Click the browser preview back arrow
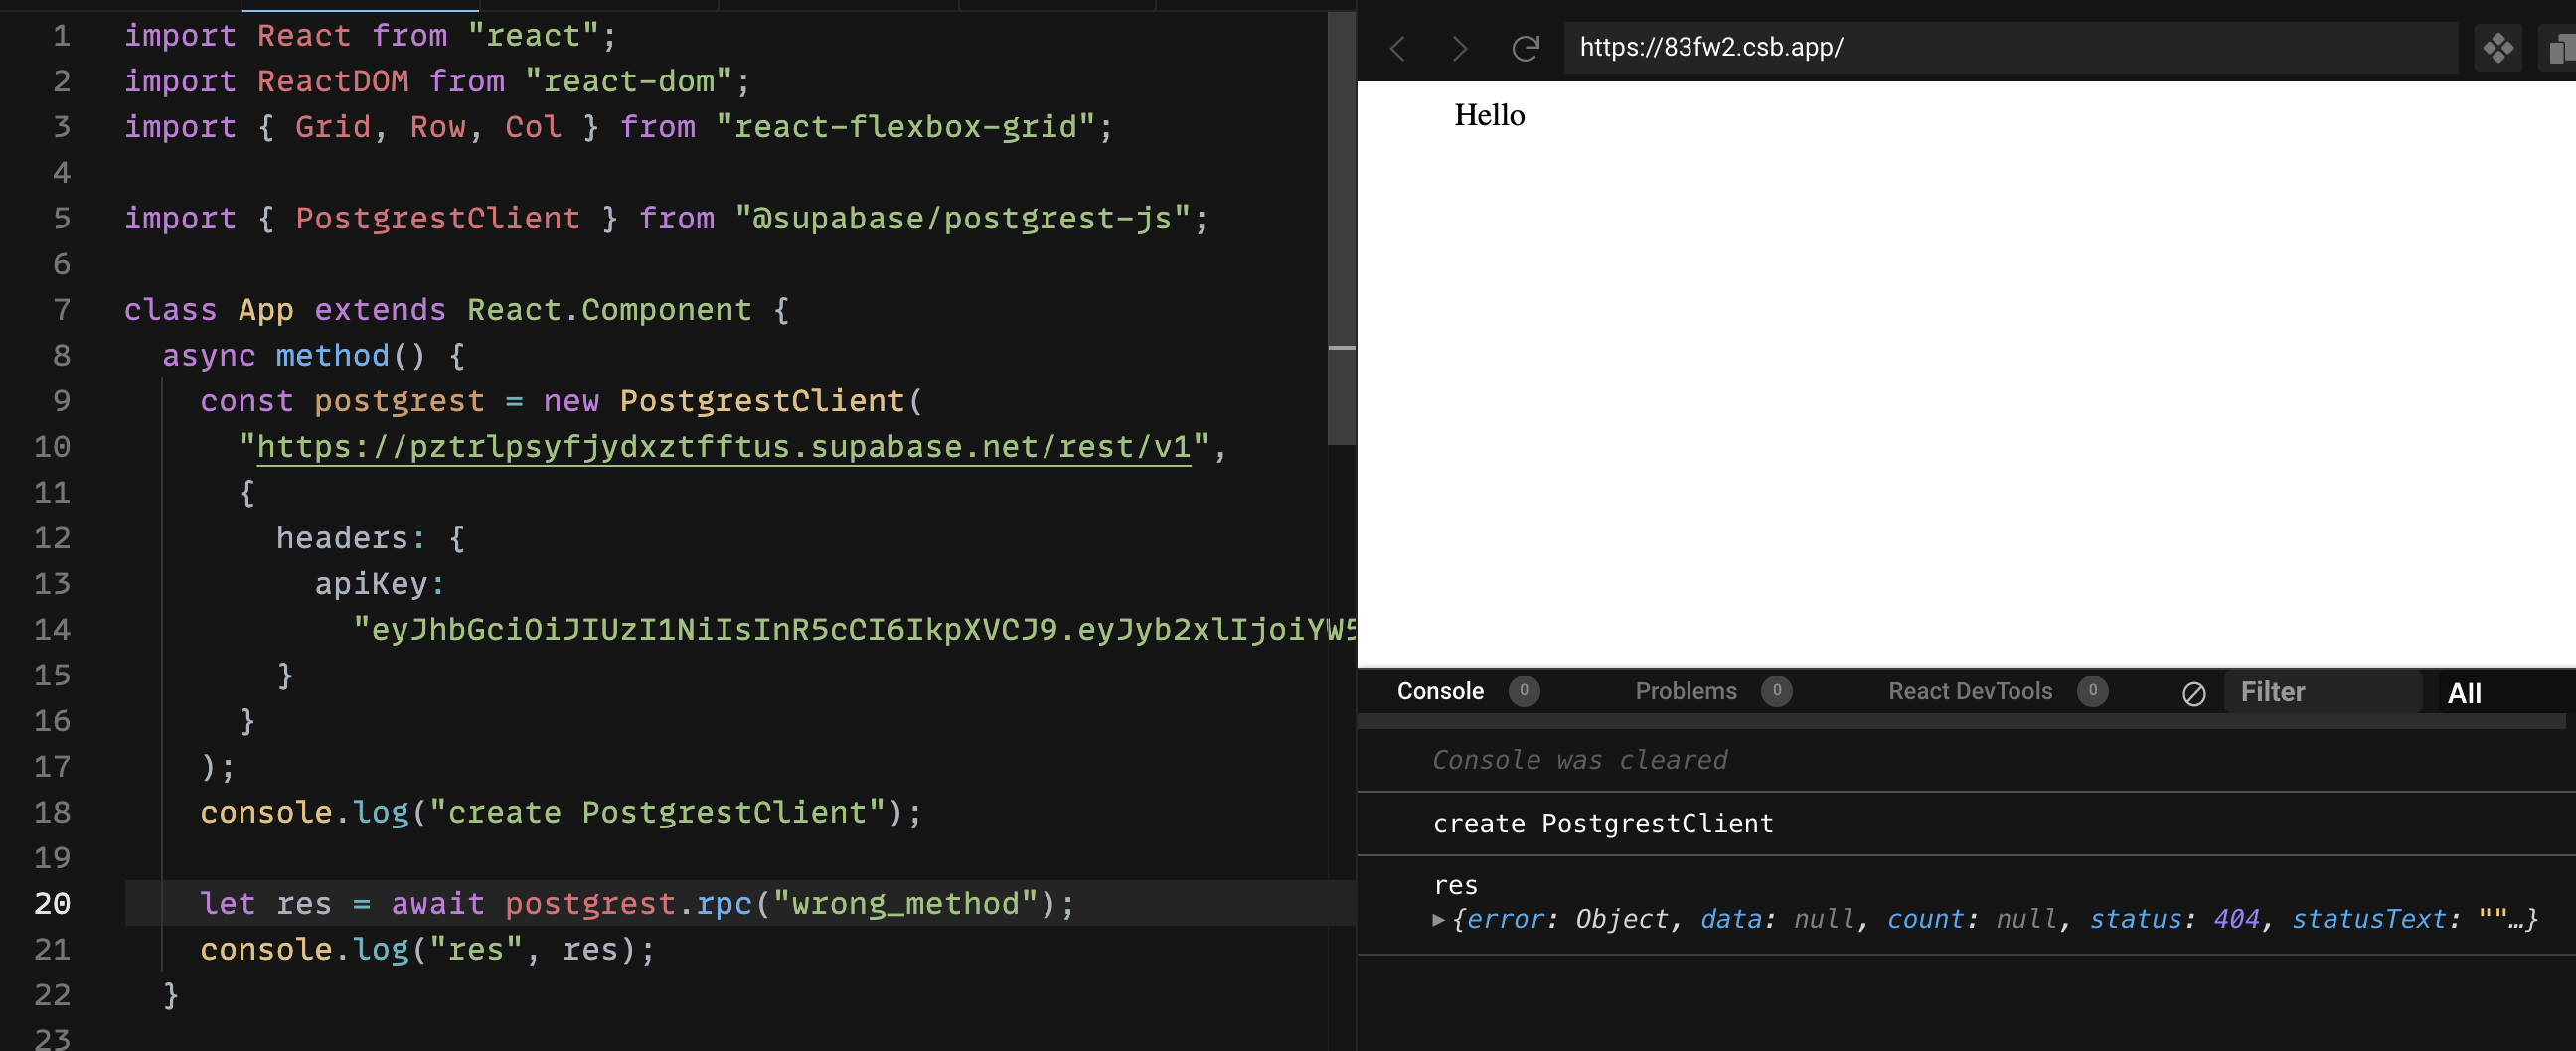This screenshot has width=2576, height=1051. tap(1398, 48)
